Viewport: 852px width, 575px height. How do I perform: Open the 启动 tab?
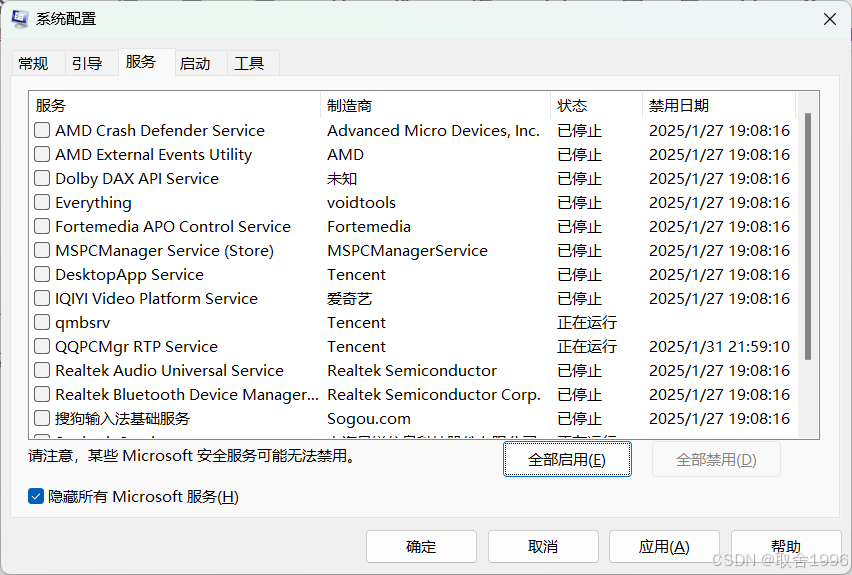point(195,64)
